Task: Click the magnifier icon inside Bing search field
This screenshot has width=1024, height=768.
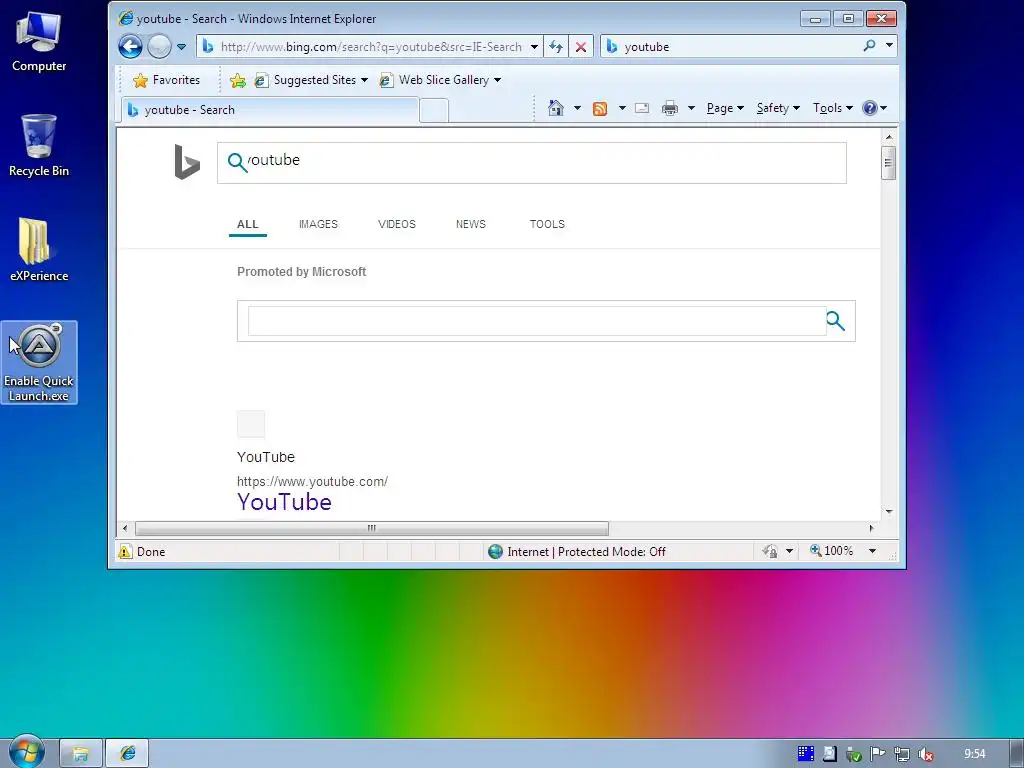Action: [237, 162]
